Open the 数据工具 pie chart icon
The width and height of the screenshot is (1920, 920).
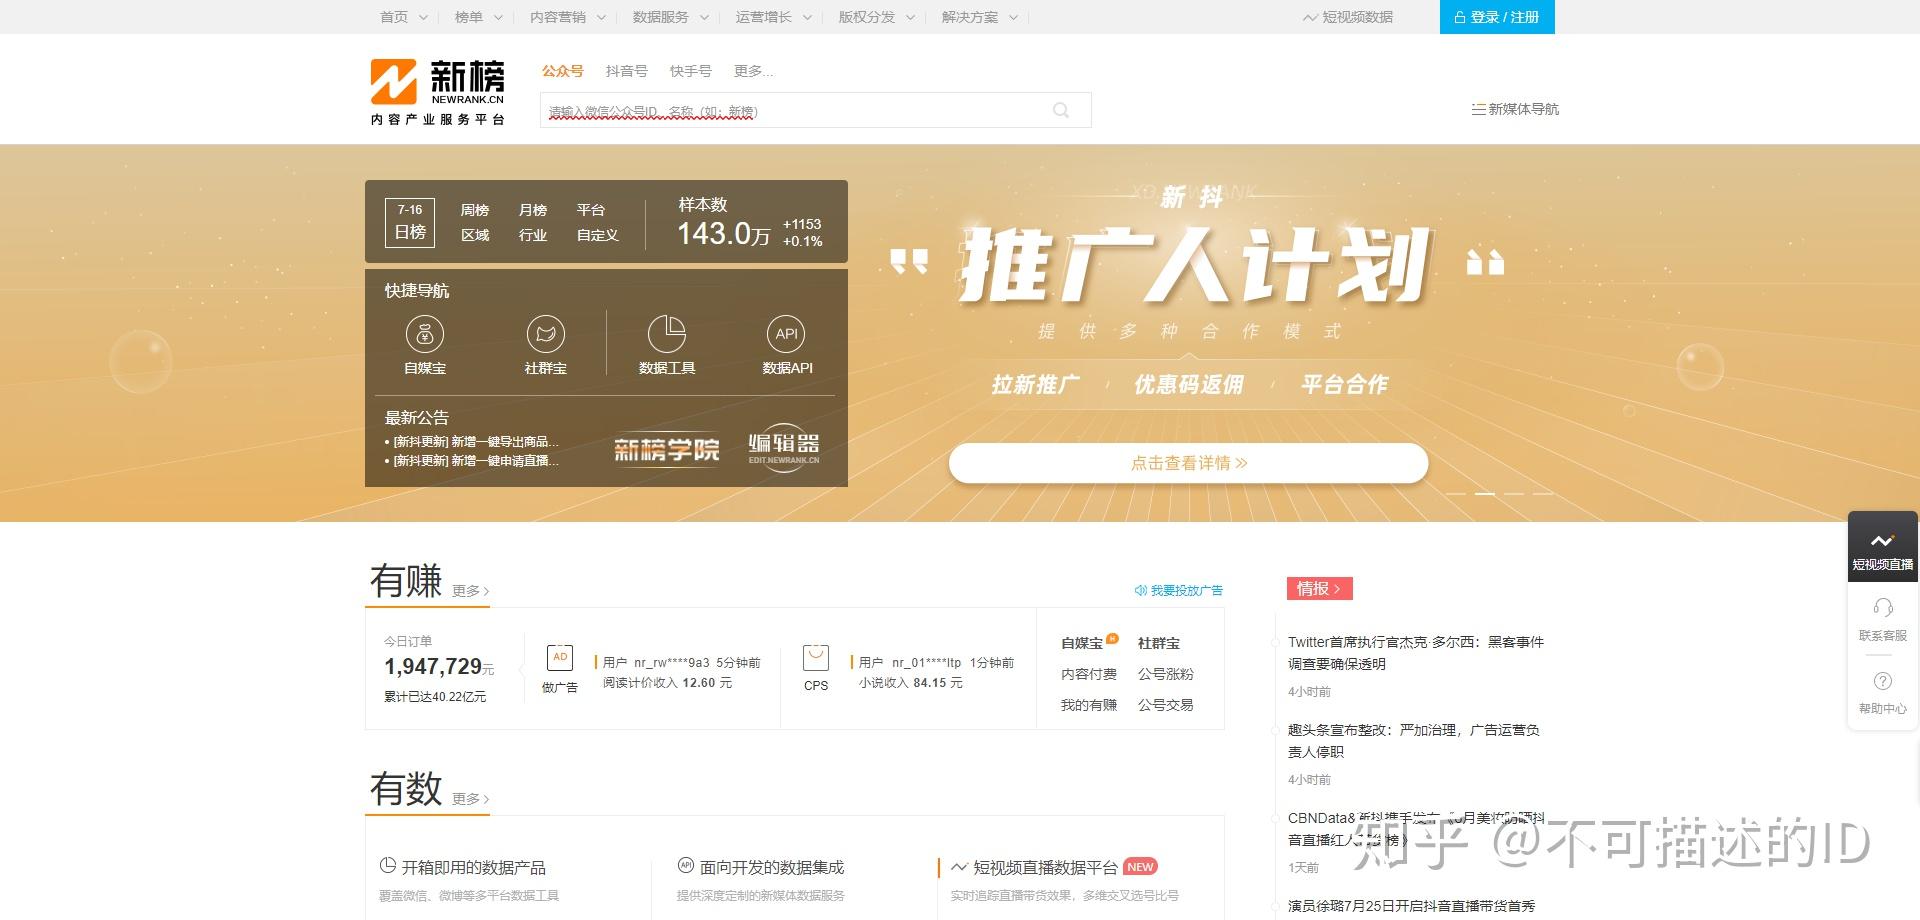tap(667, 334)
